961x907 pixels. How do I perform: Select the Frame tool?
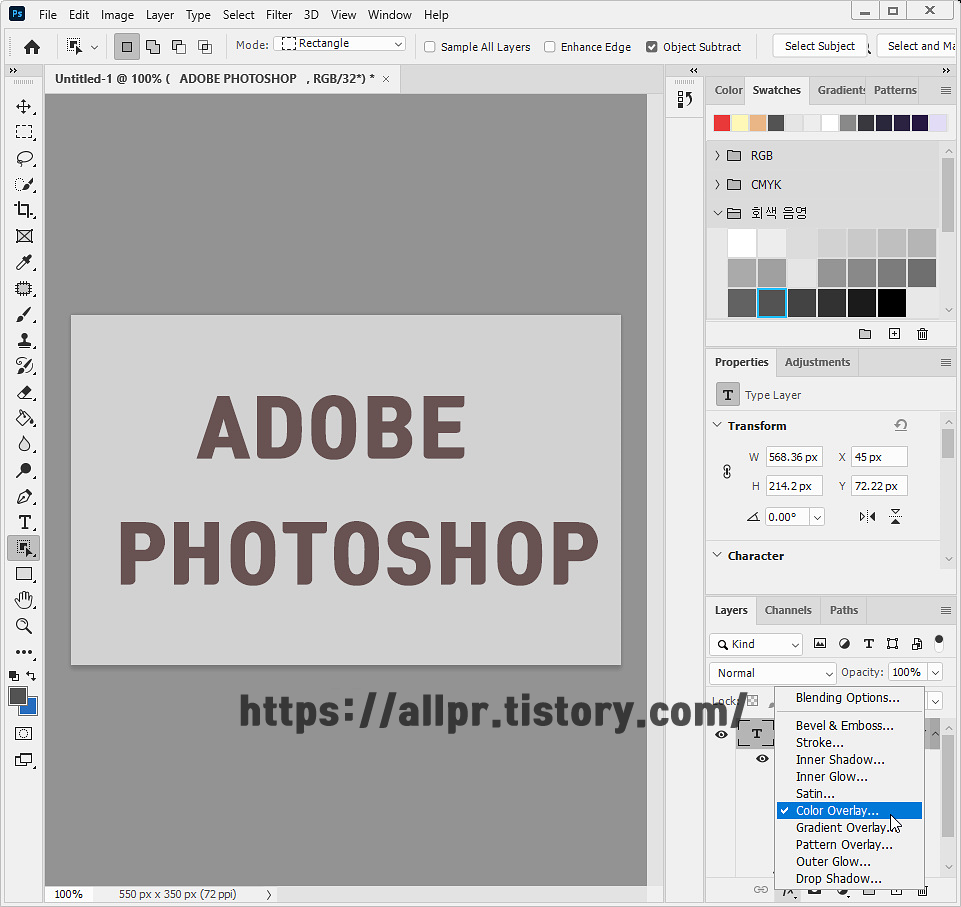(24, 236)
